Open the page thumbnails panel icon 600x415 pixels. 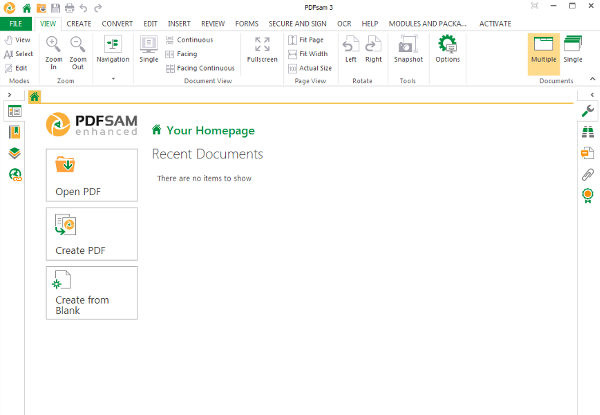(15, 111)
